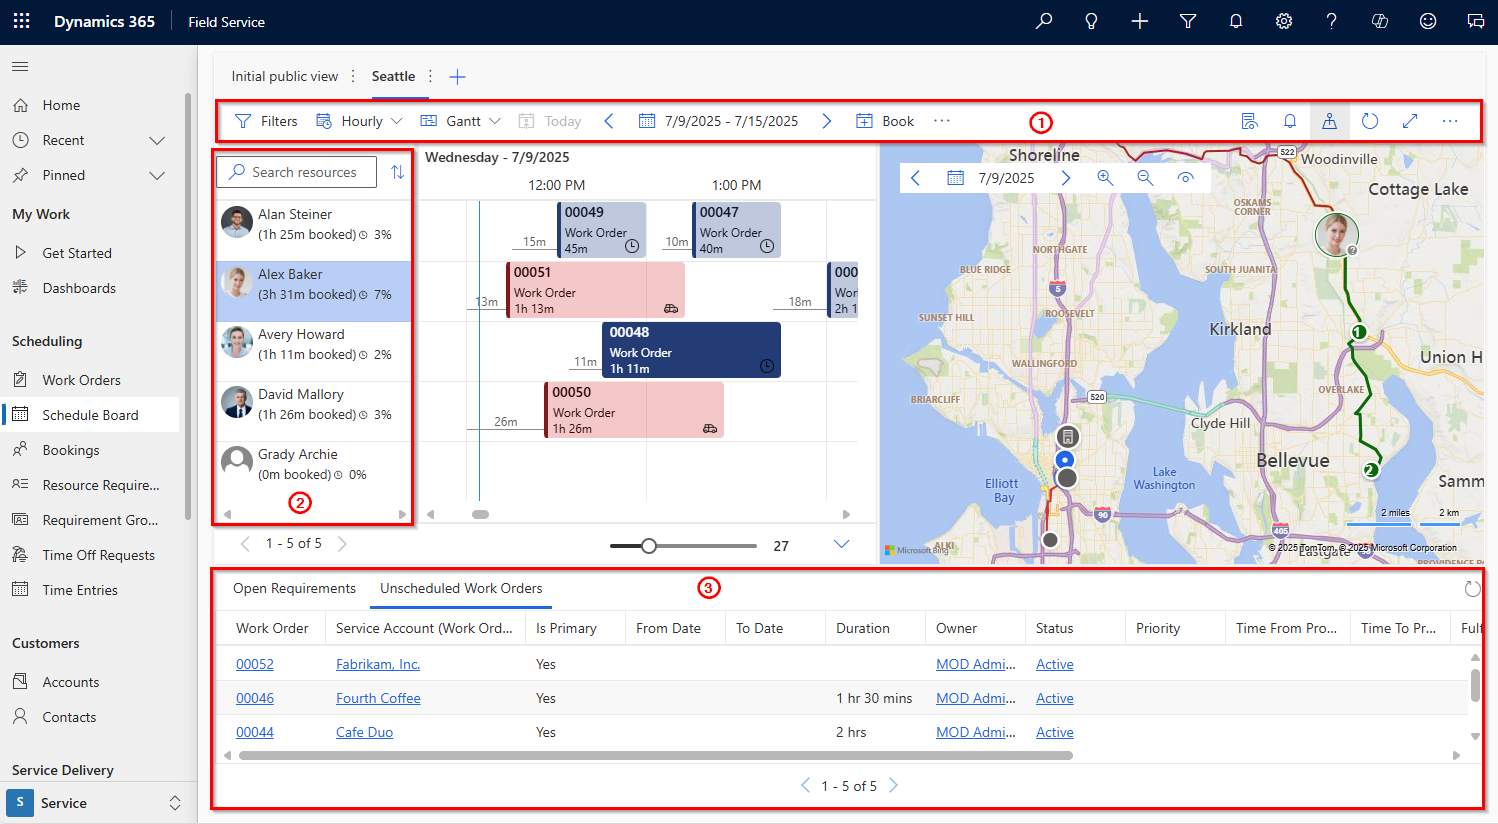Expand the Gantt view dropdown

461,121
